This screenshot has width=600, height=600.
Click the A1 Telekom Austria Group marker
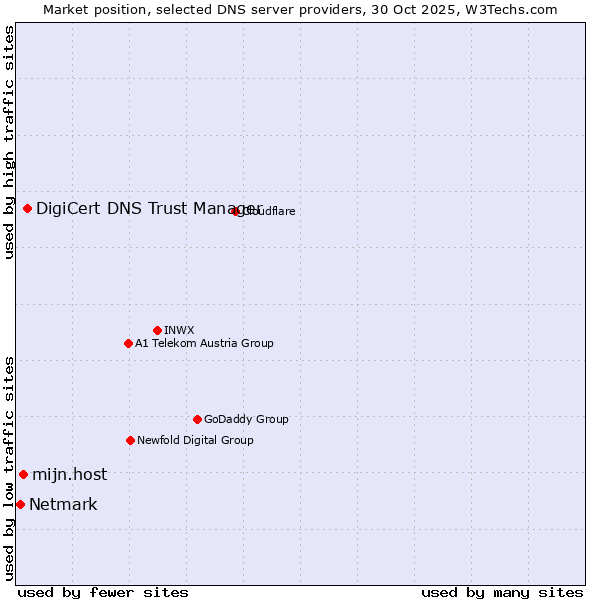(128, 343)
